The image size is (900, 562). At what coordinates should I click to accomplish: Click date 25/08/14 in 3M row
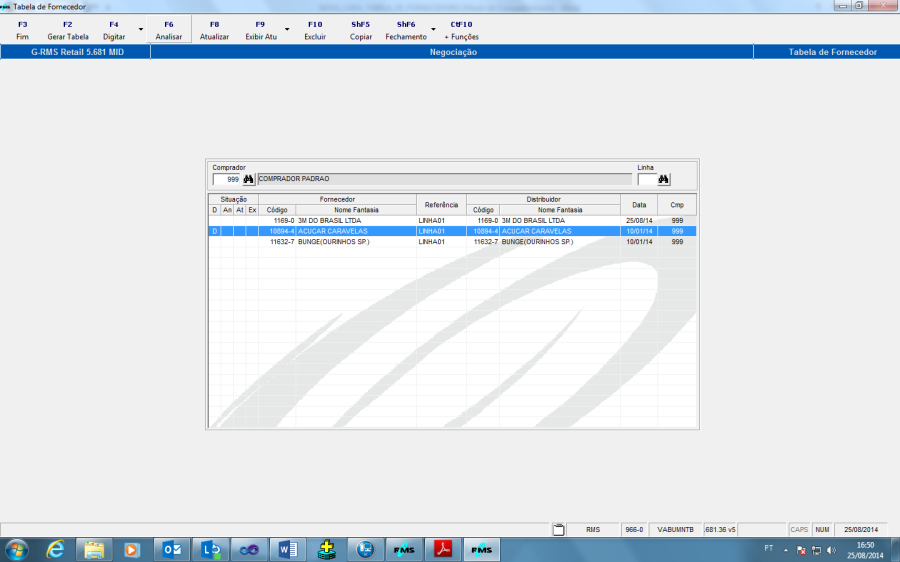pos(639,220)
